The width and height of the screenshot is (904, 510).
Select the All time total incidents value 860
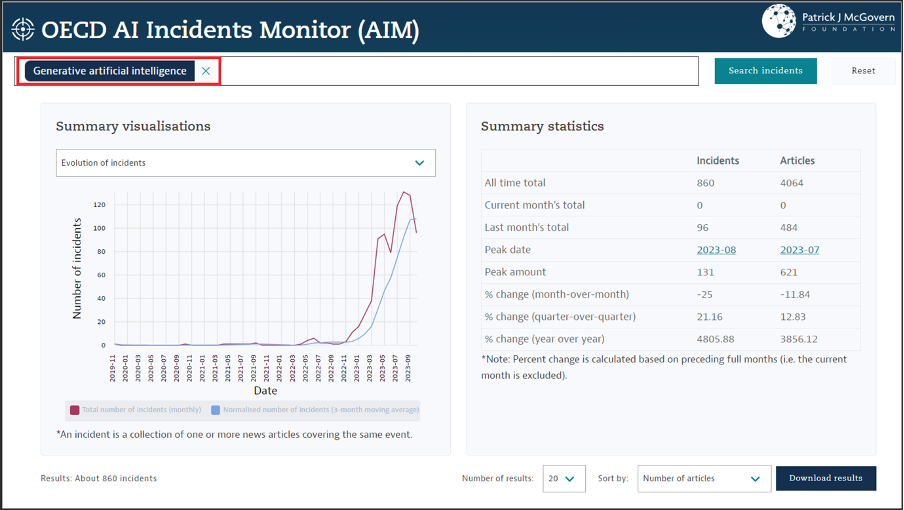pos(705,183)
